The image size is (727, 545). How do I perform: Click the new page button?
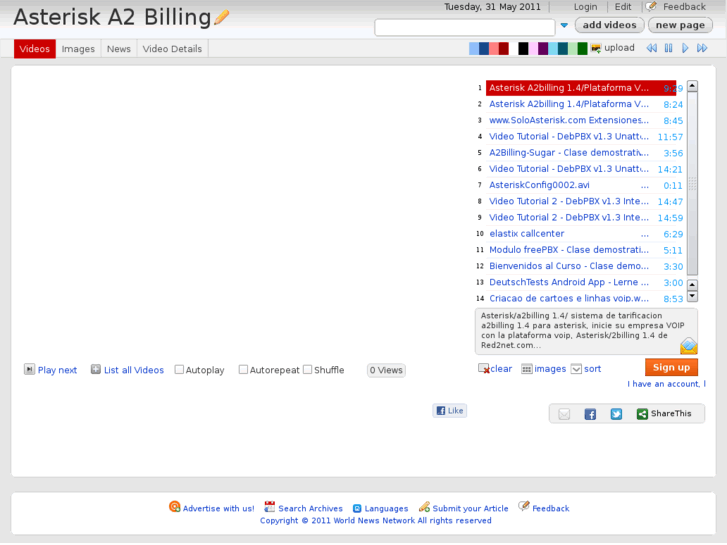point(680,25)
